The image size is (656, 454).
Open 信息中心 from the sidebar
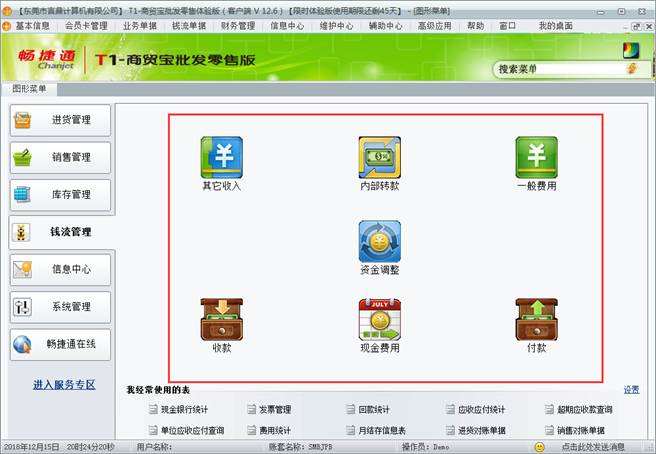pos(61,269)
